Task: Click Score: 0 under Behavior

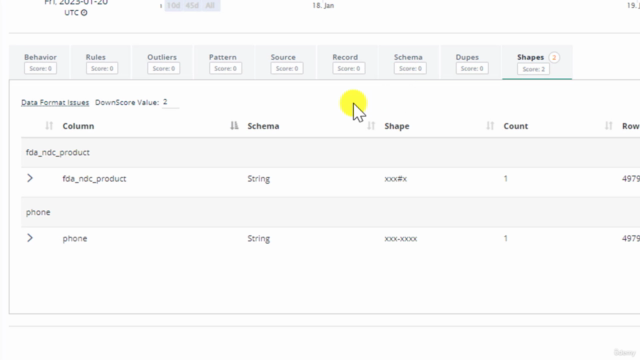Action: point(40,69)
